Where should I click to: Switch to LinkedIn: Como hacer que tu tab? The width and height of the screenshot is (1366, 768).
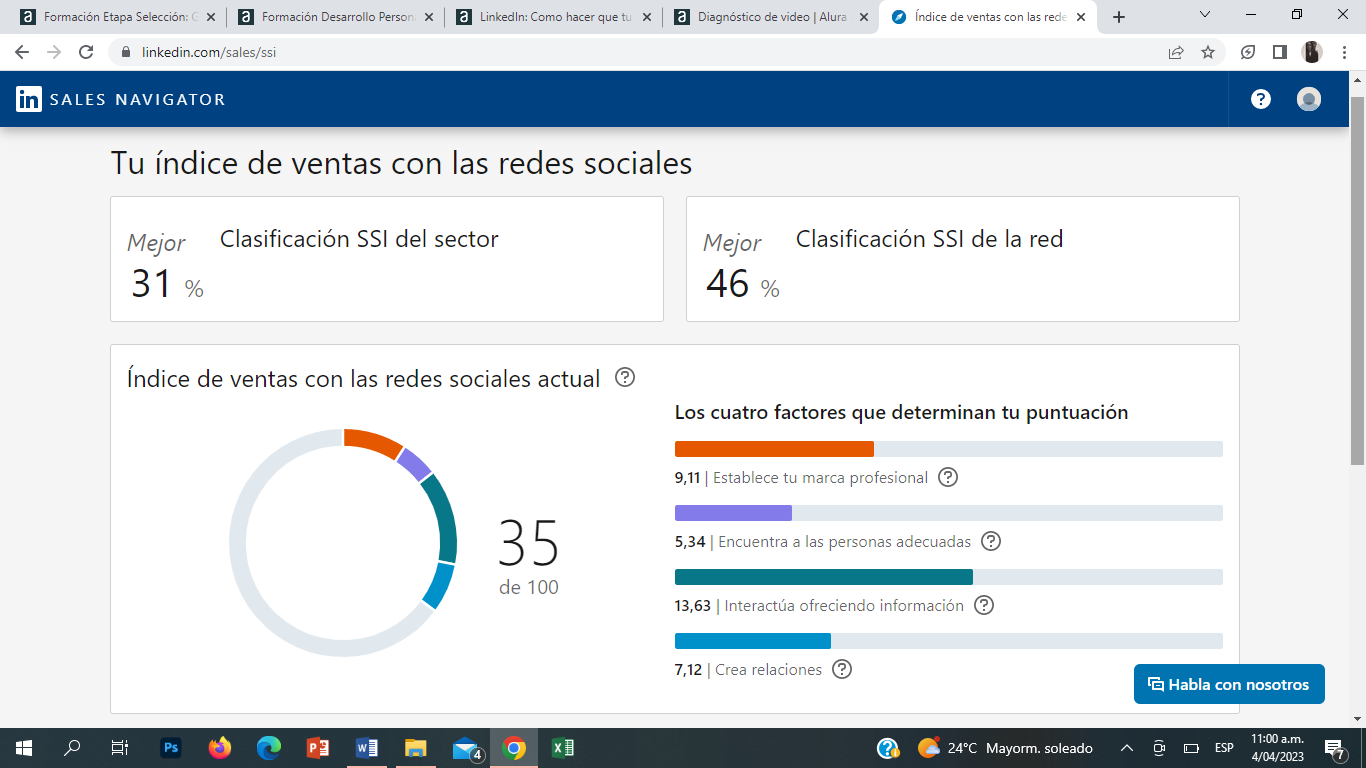pos(556,17)
